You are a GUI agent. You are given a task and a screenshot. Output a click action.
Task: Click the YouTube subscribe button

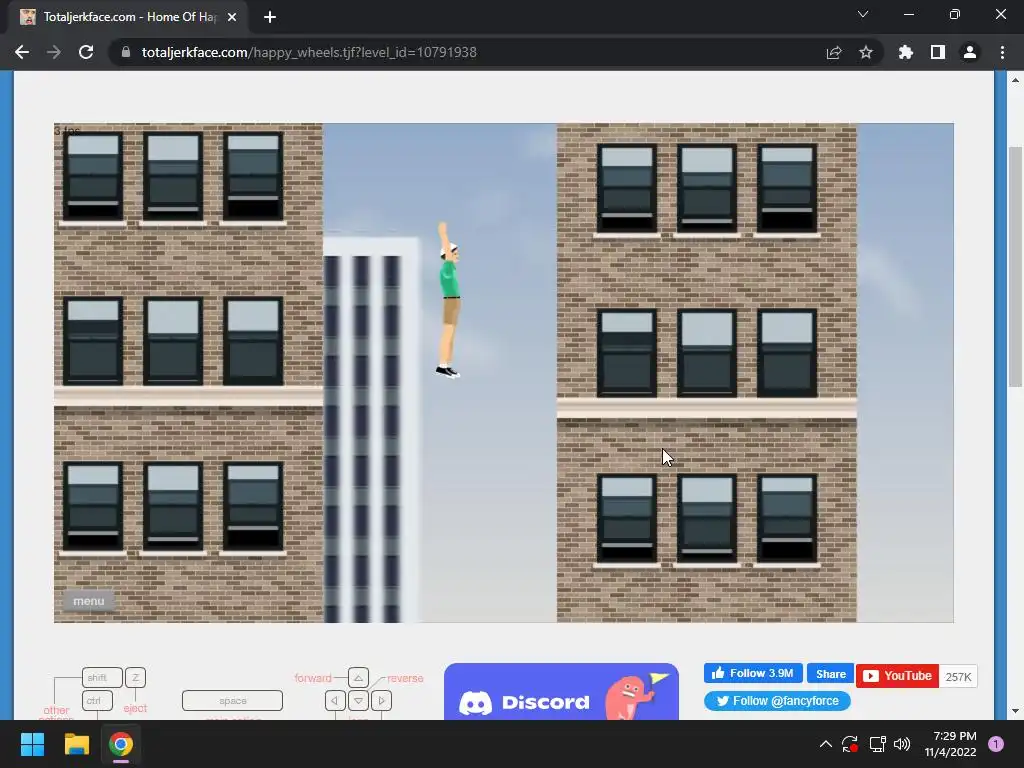coord(897,676)
